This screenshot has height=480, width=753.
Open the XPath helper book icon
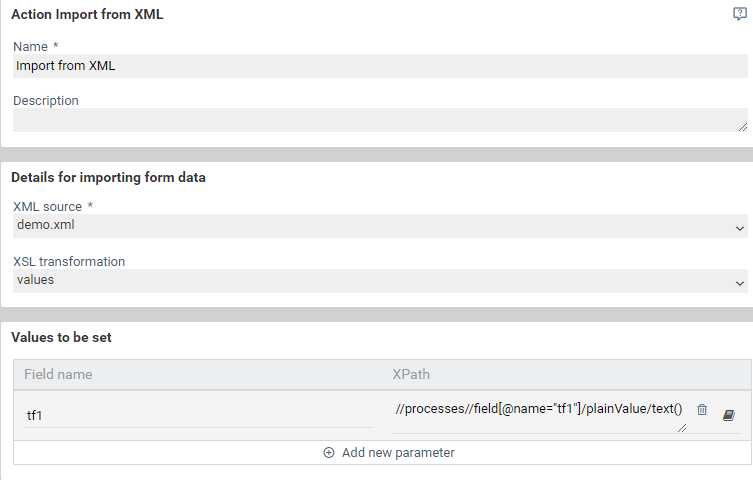[729, 415]
